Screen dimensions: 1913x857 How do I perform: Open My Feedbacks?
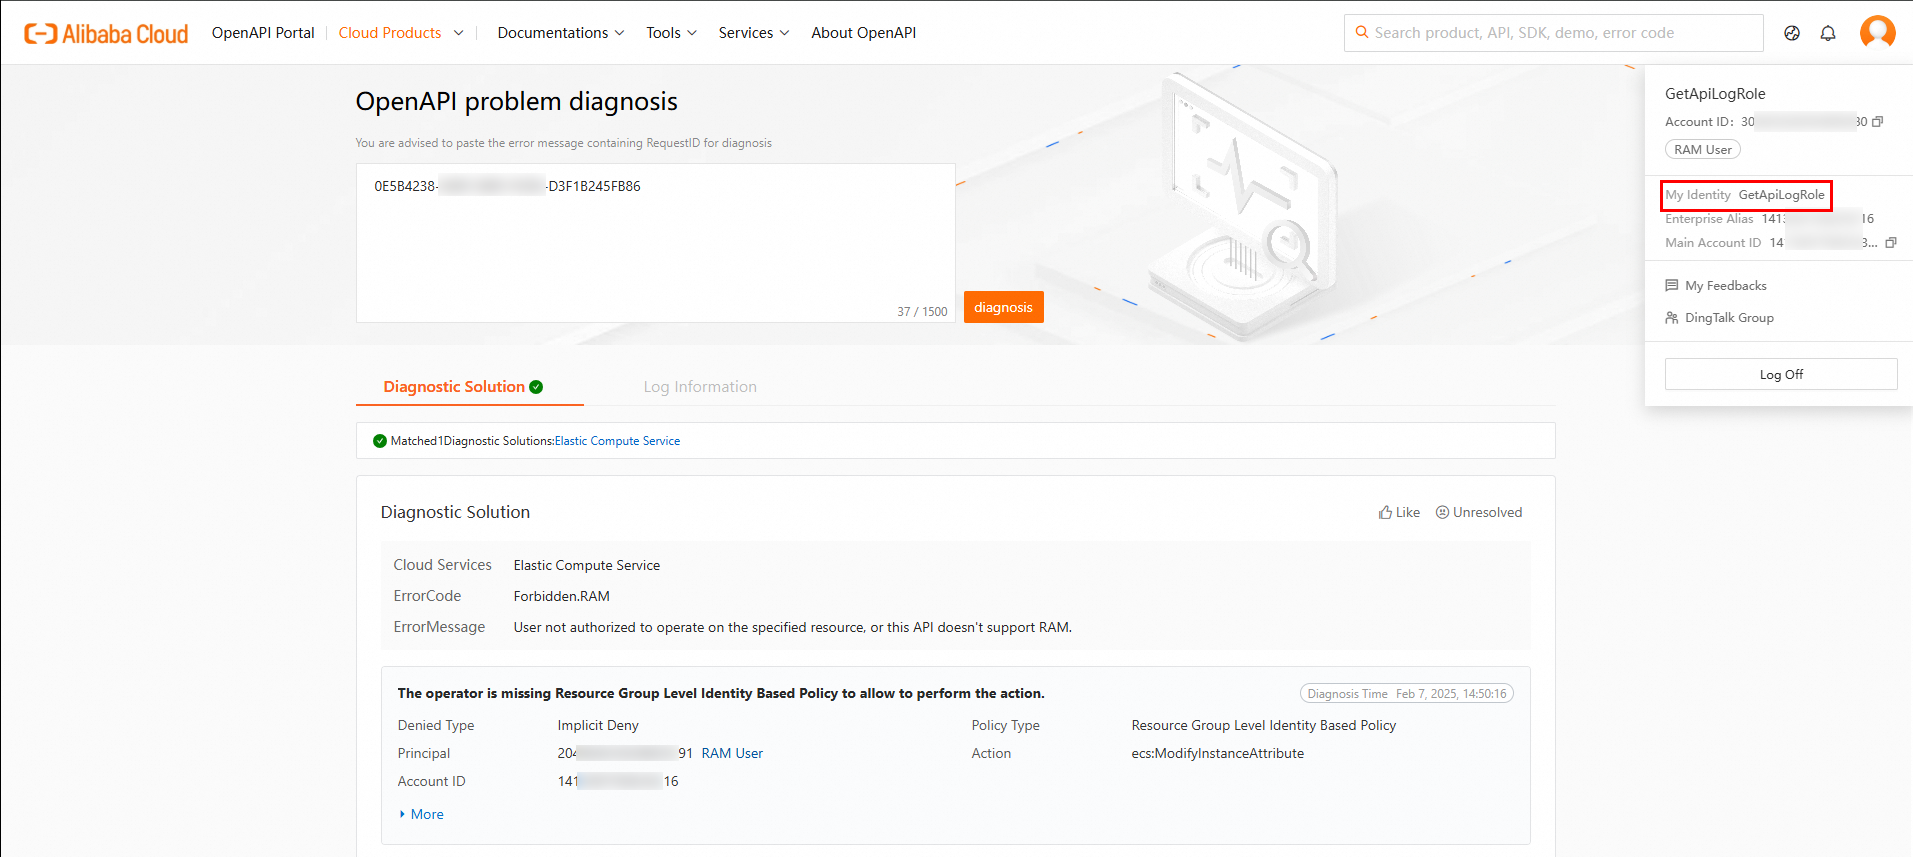[x=1725, y=286]
